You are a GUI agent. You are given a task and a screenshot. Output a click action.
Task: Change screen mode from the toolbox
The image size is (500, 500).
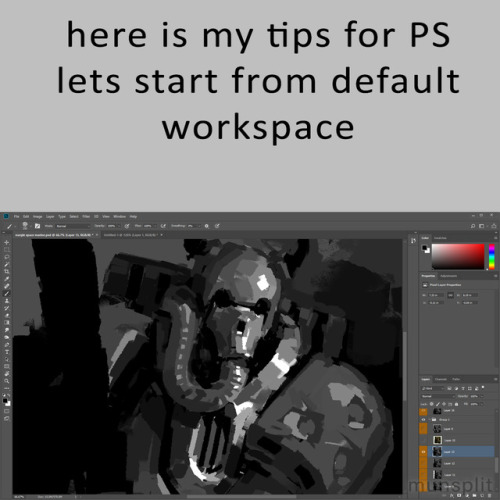pyautogui.click(x=6, y=418)
